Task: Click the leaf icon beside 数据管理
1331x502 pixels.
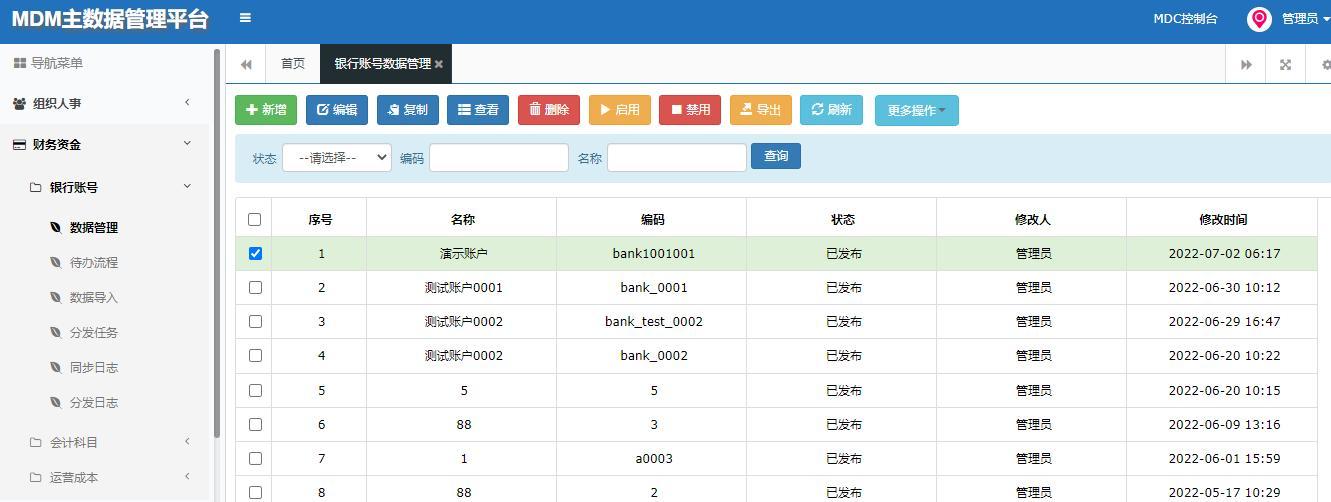Action: pyautogui.click(x=56, y=227)
